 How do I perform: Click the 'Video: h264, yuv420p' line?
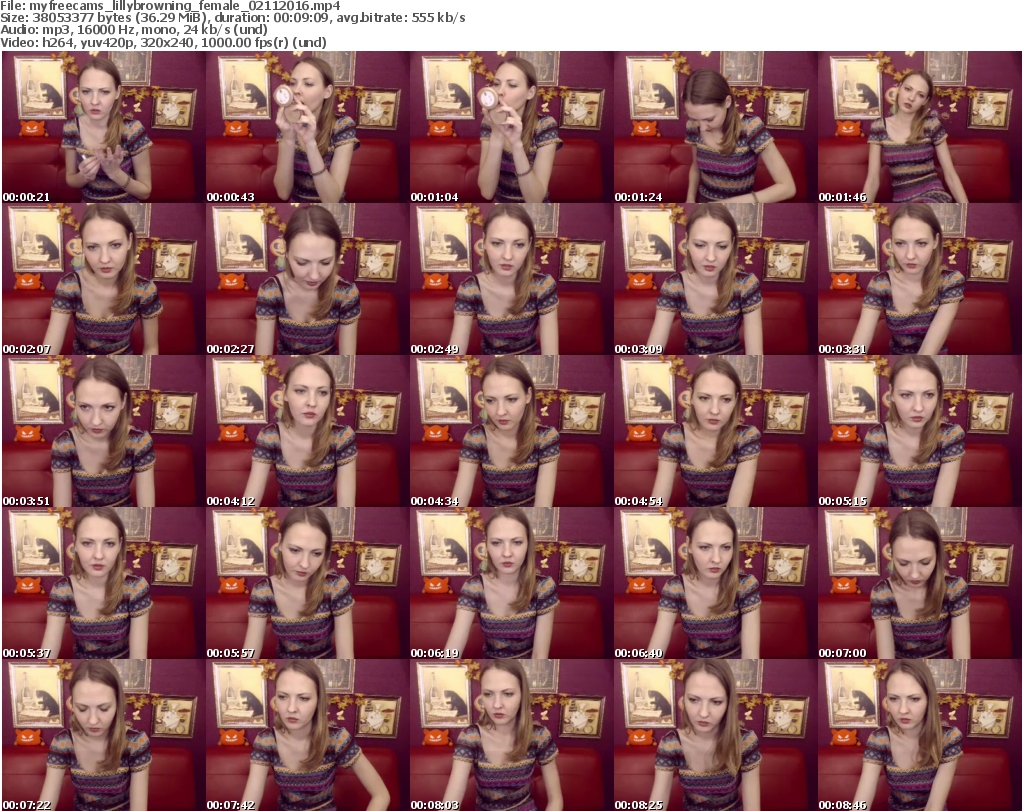(163, 42)
